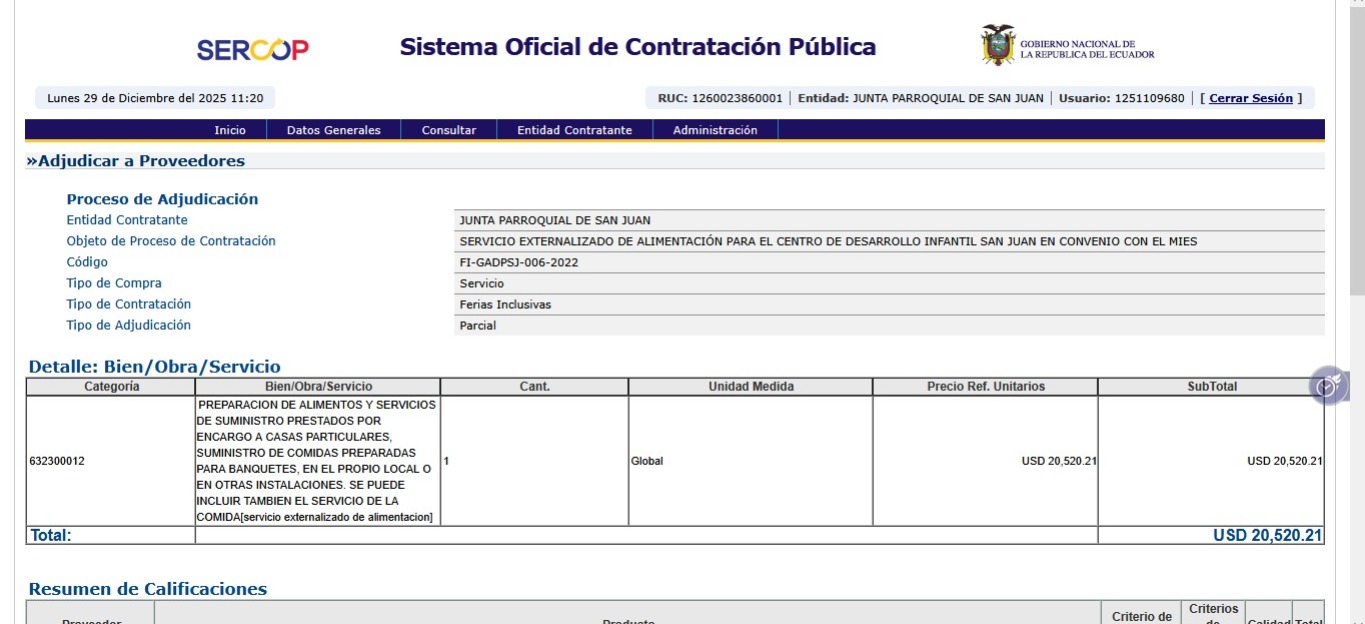Click the Categoría column header
This screenshot has width=1365, height=624.
point(111,386)
